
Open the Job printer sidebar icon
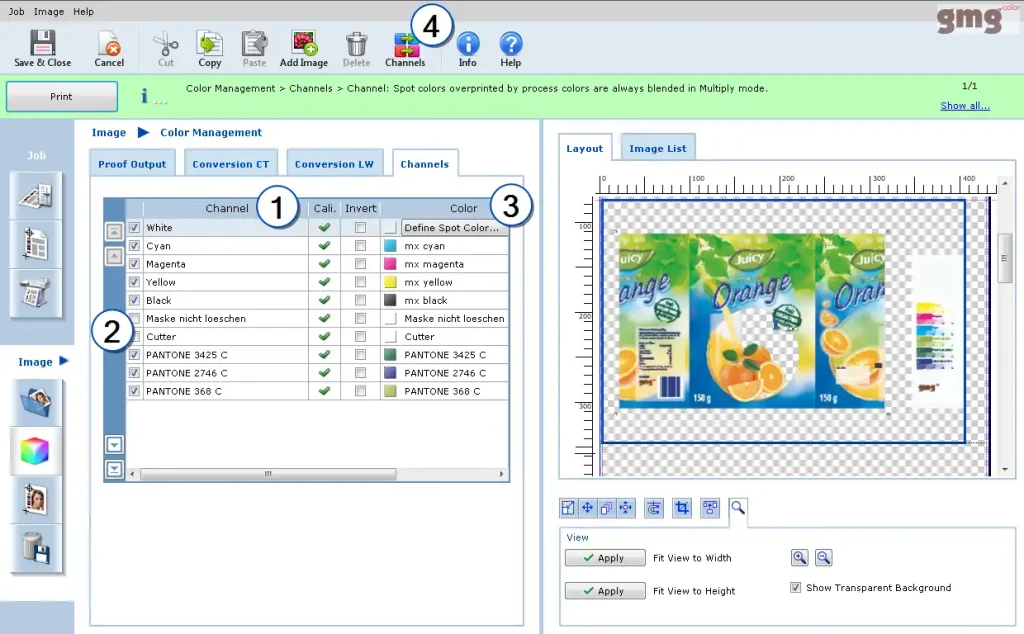coord(36,293)
